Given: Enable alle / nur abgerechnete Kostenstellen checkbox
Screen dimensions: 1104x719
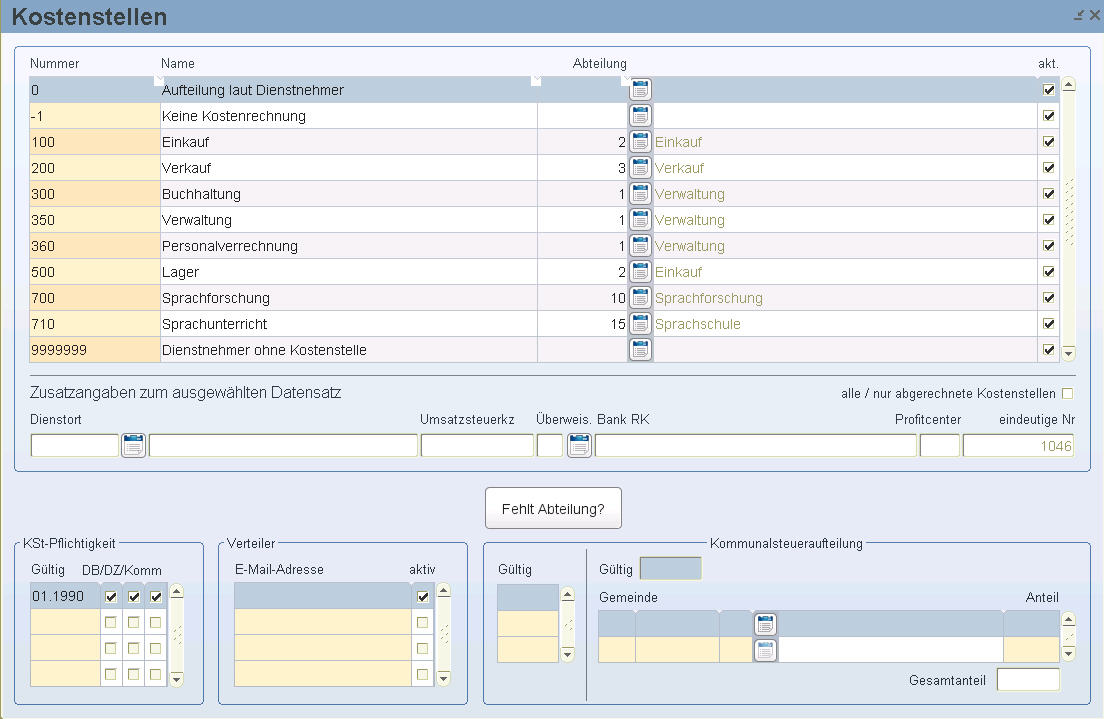Looking at the screenshot, I should pyautogui.click(x=1067, y=394).
